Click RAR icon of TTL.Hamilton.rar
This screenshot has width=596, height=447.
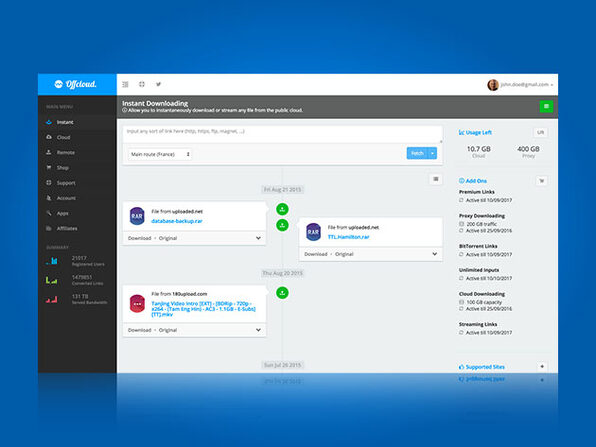pyautogui.click(x=313, y=232)
